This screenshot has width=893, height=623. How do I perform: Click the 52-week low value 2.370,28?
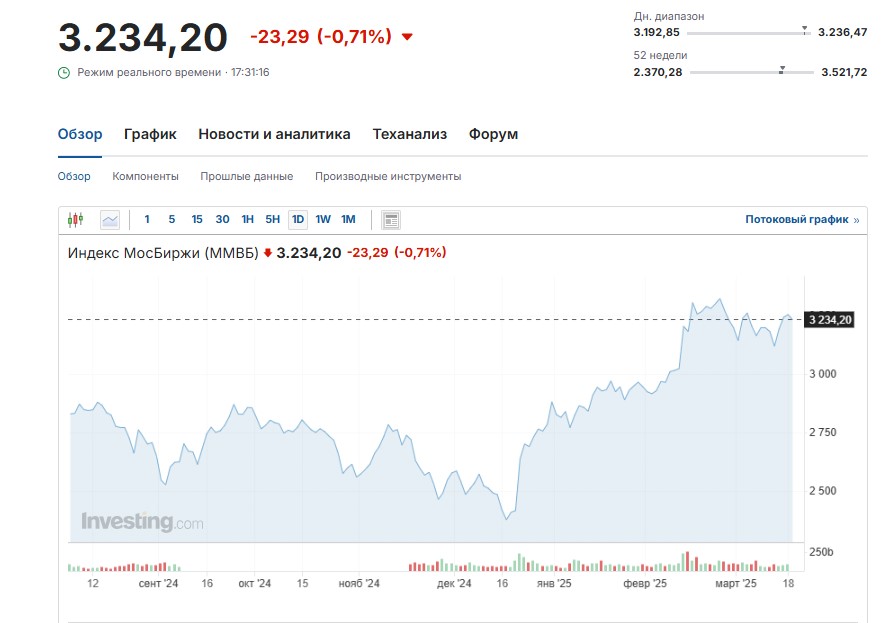[x=658, y=72]
